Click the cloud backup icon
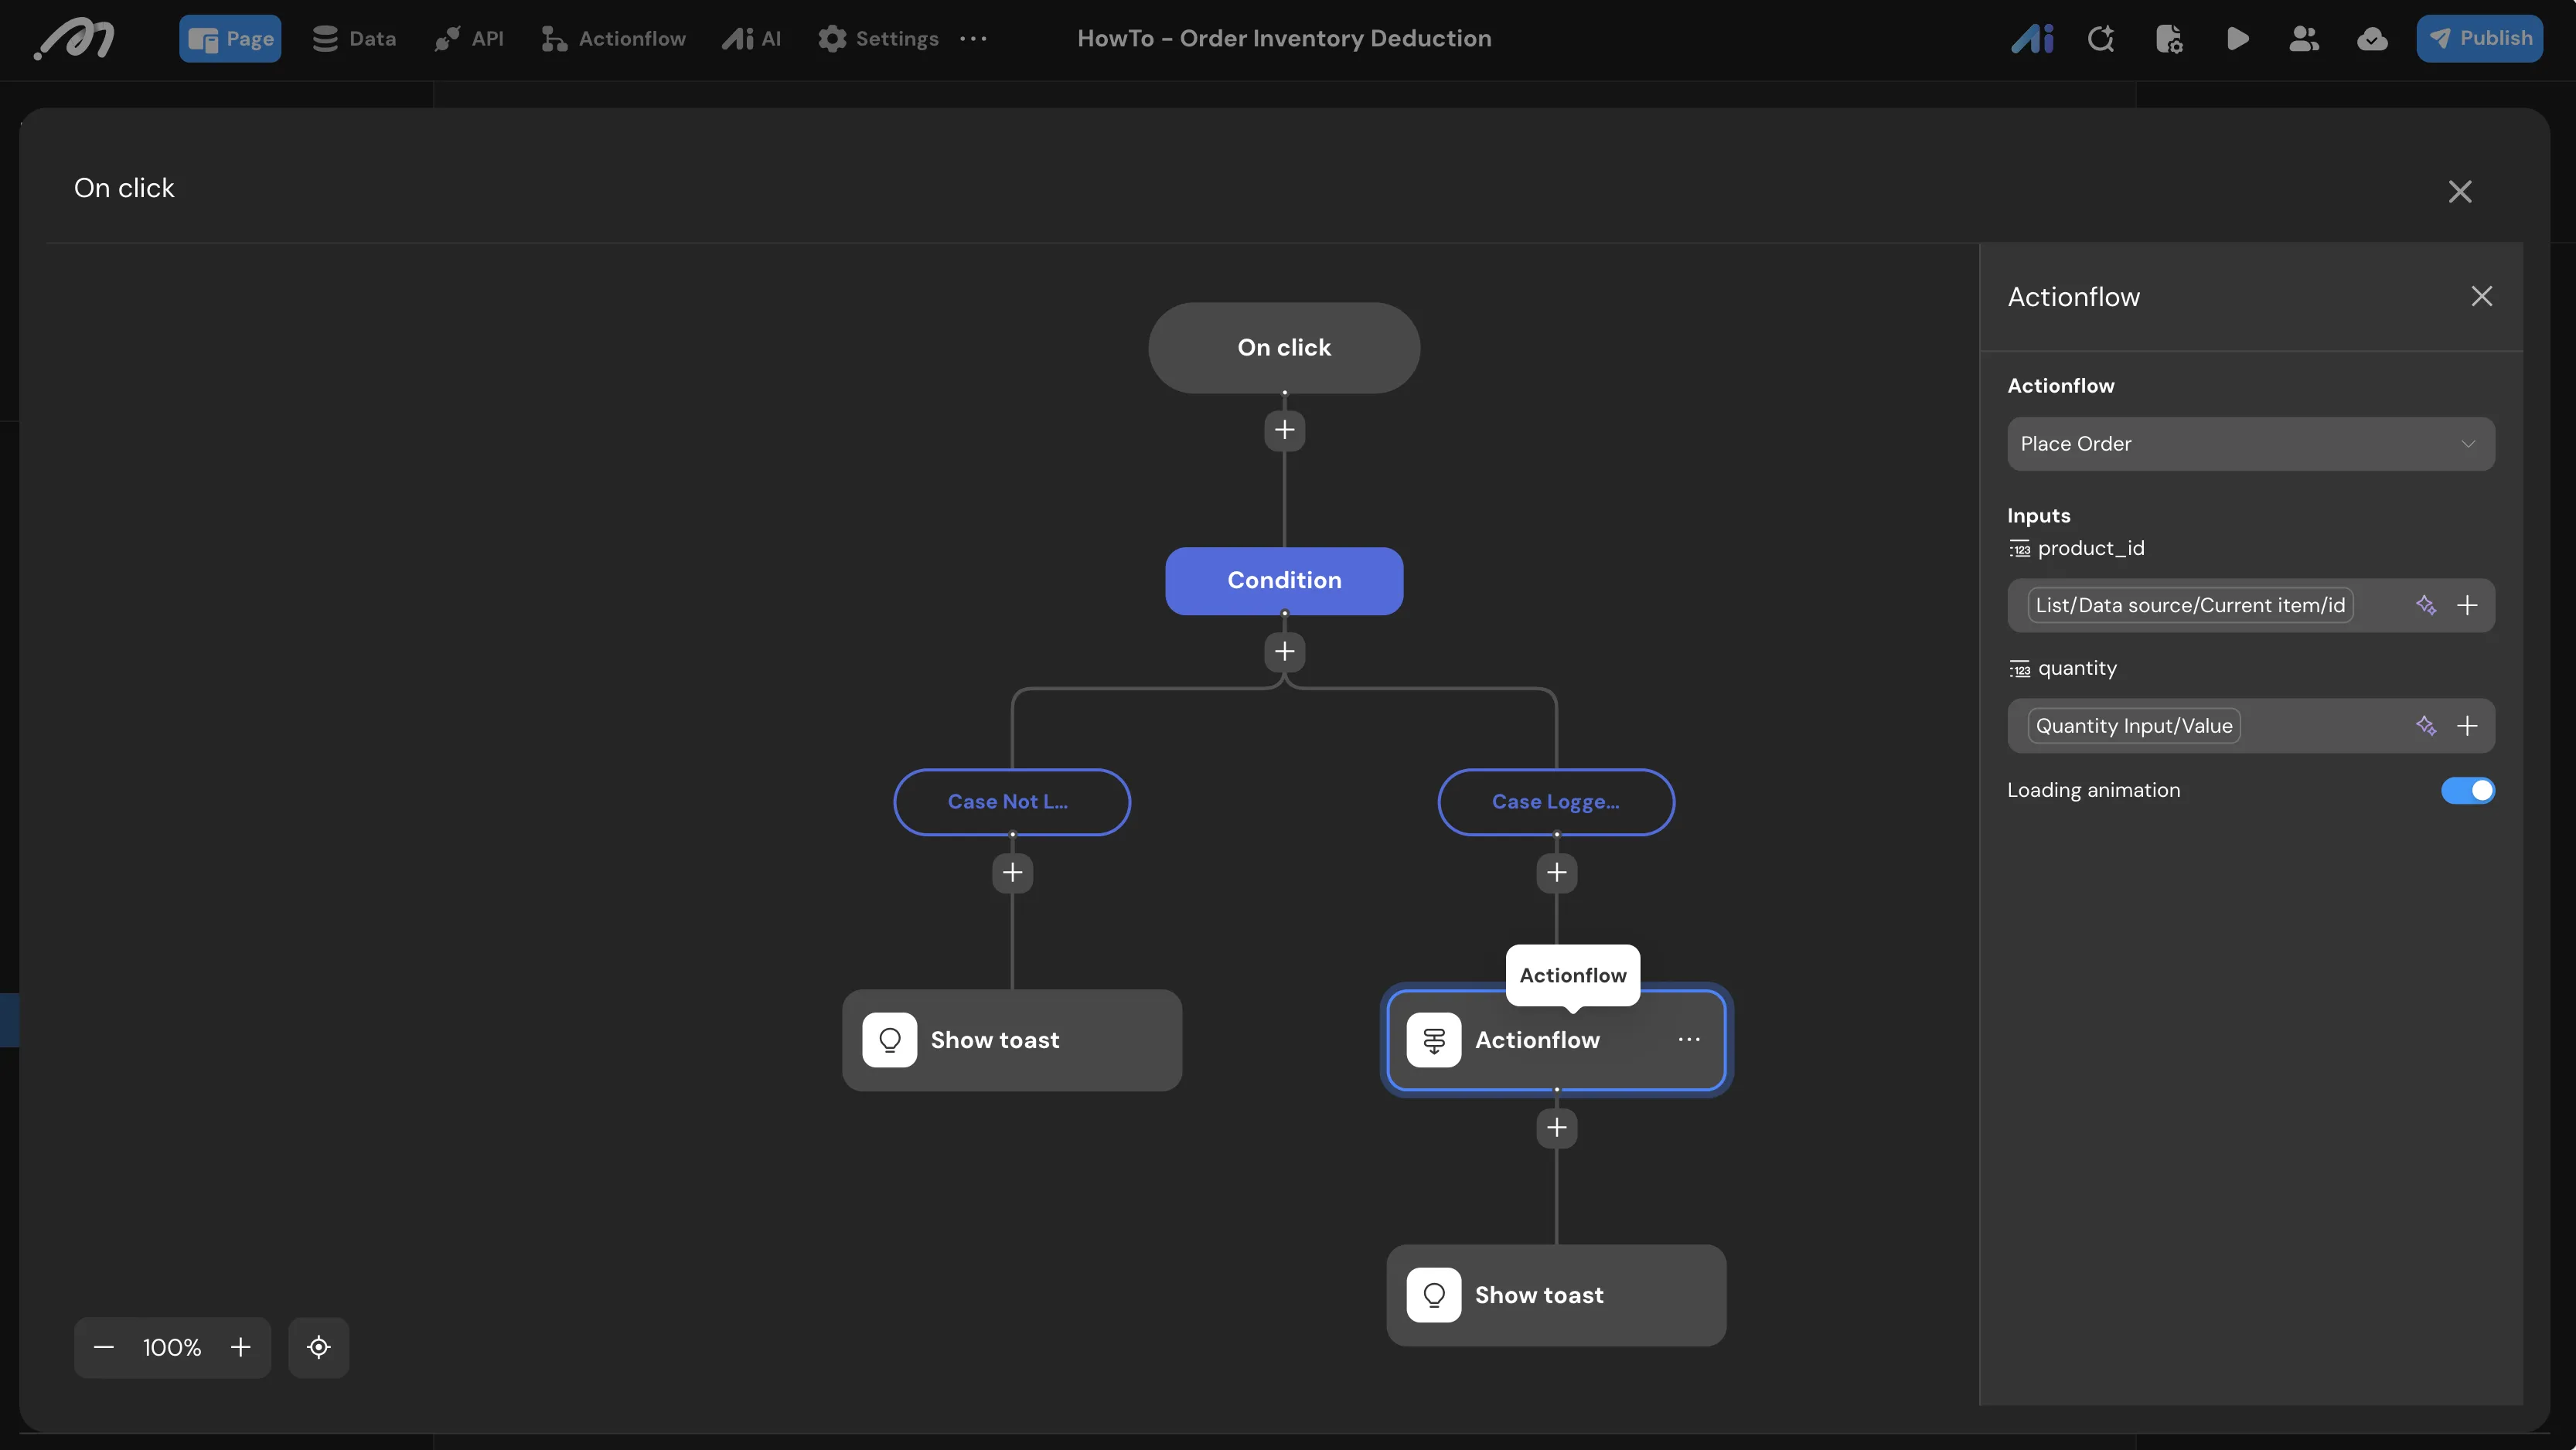The height and width of the screenshot is (1450, 2576). click(x=2372, y=39)
